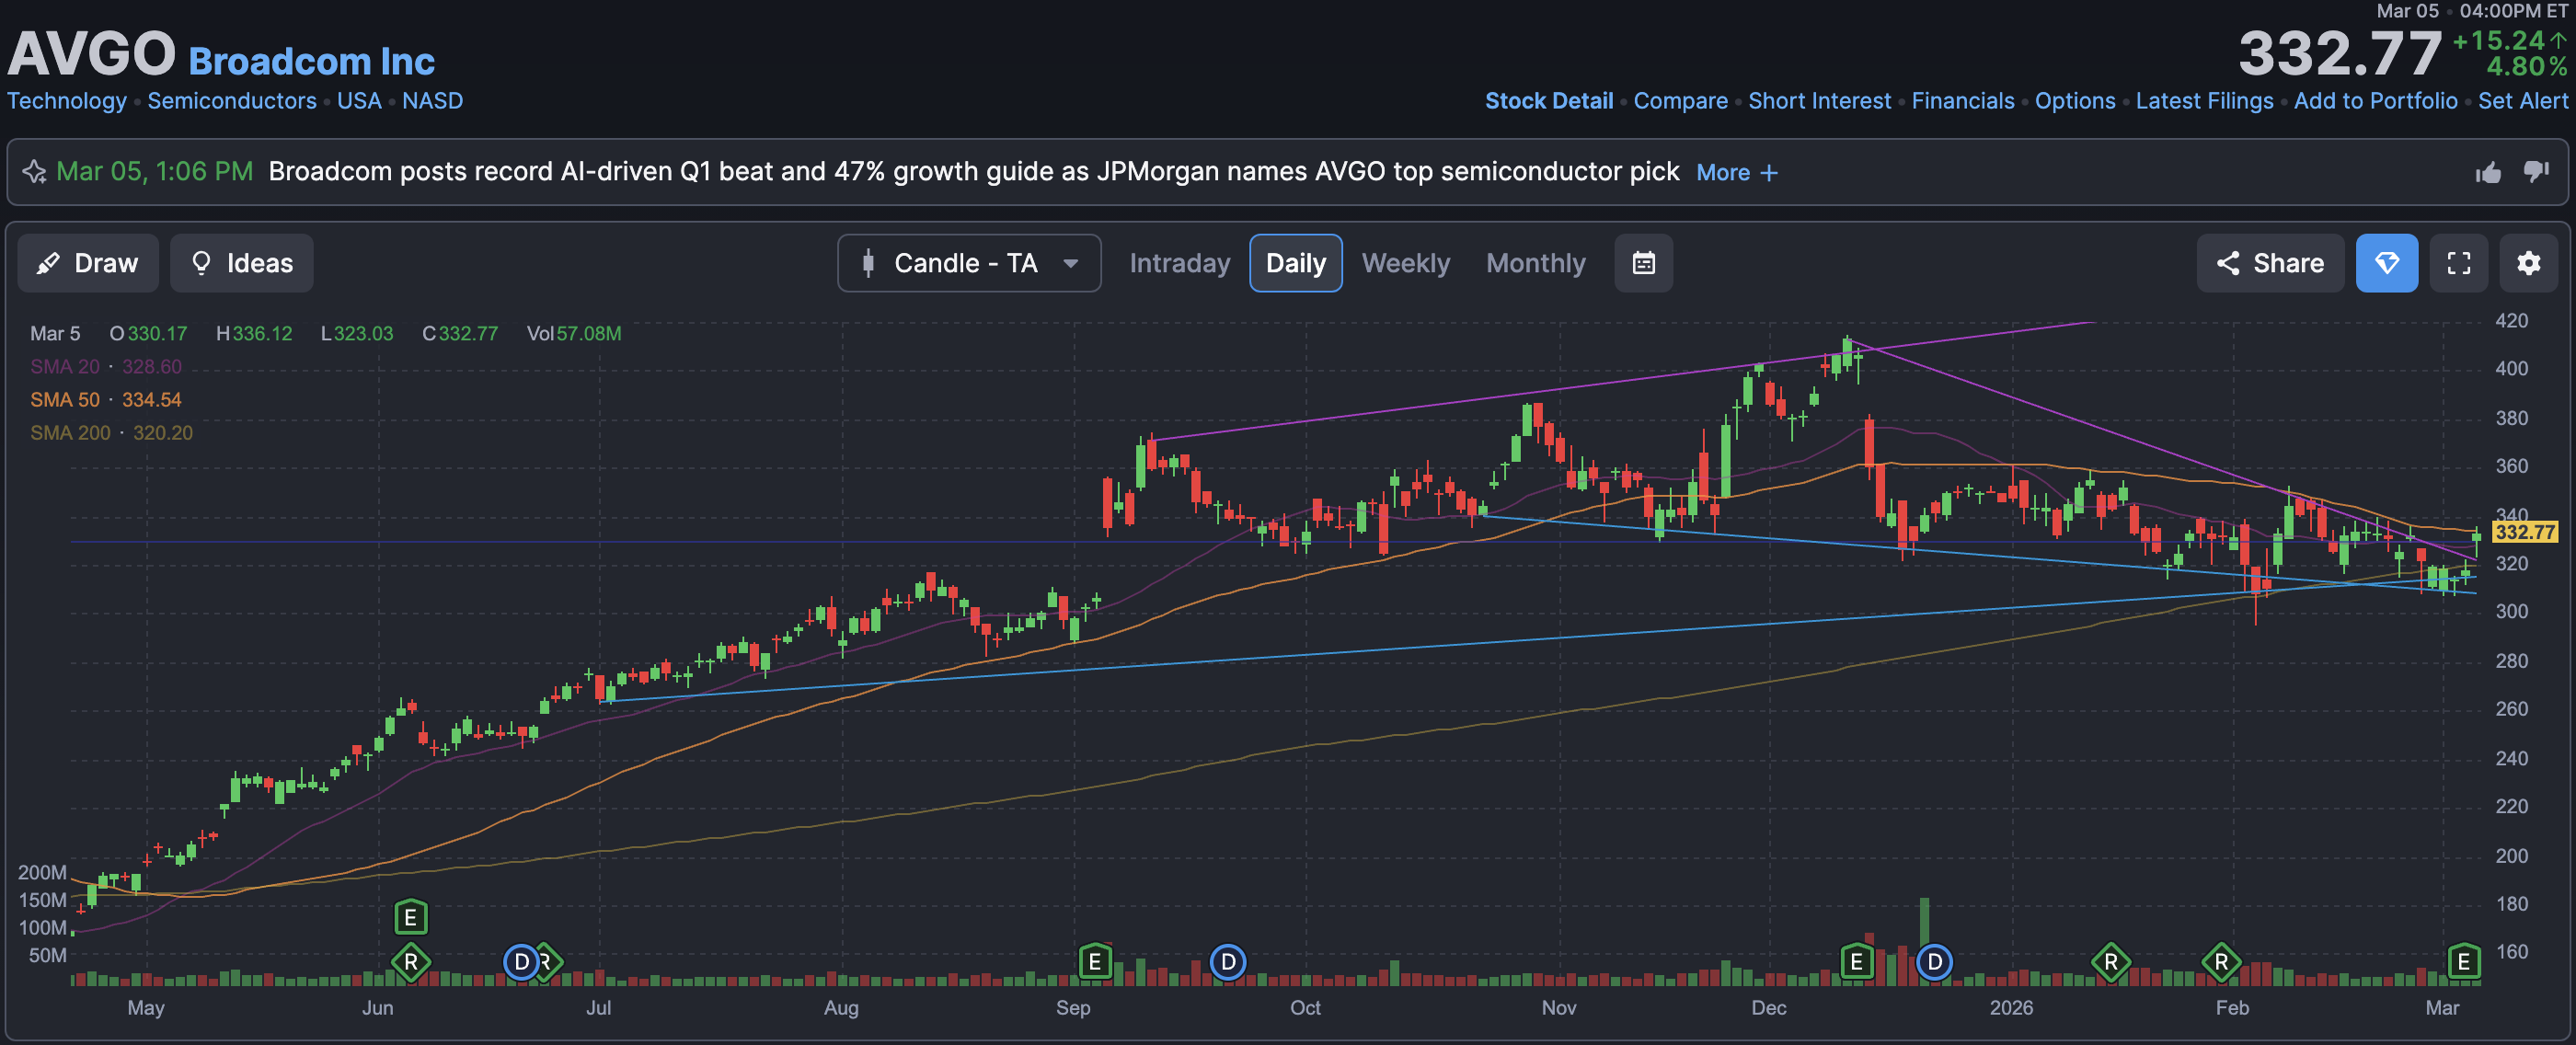This screenshot has height=1045, width=2576.
Task: Click the thumbs up icon on news
Action: tap(2488, 173)
